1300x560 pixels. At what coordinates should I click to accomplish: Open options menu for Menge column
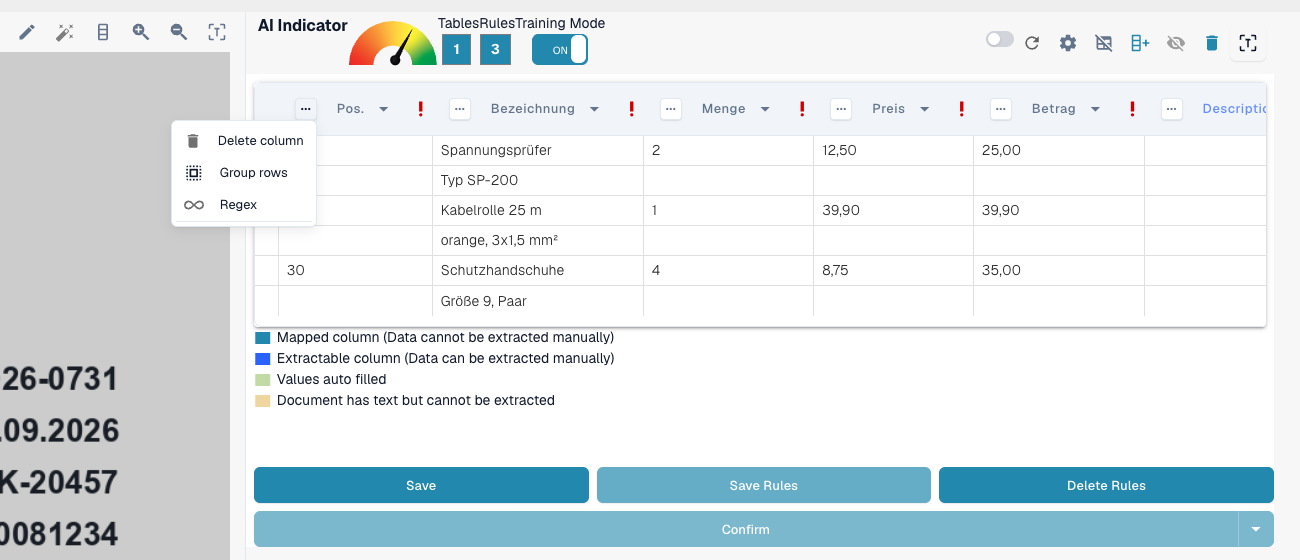(671, 109)
